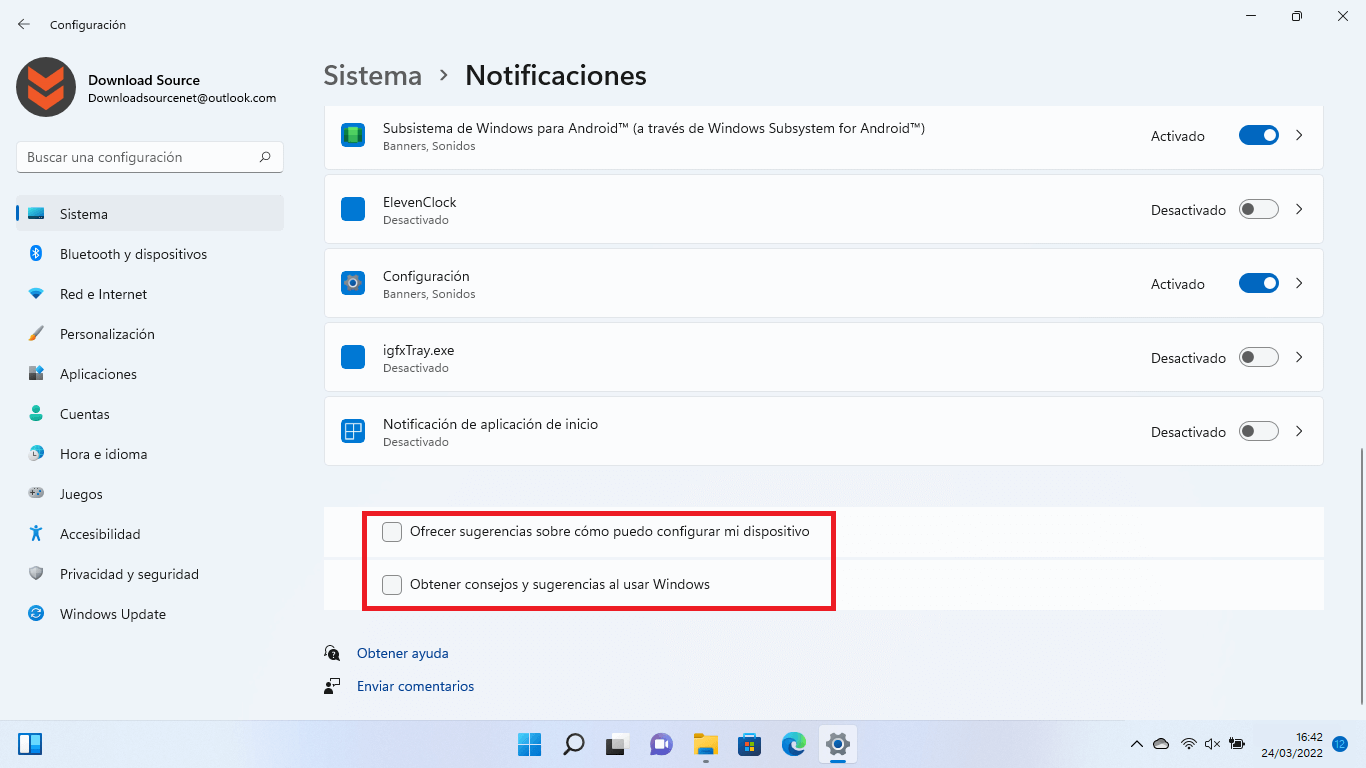The image size is (1366, 768).
Task: Open the Widgets button on taskbar
Action: point(30,744)
